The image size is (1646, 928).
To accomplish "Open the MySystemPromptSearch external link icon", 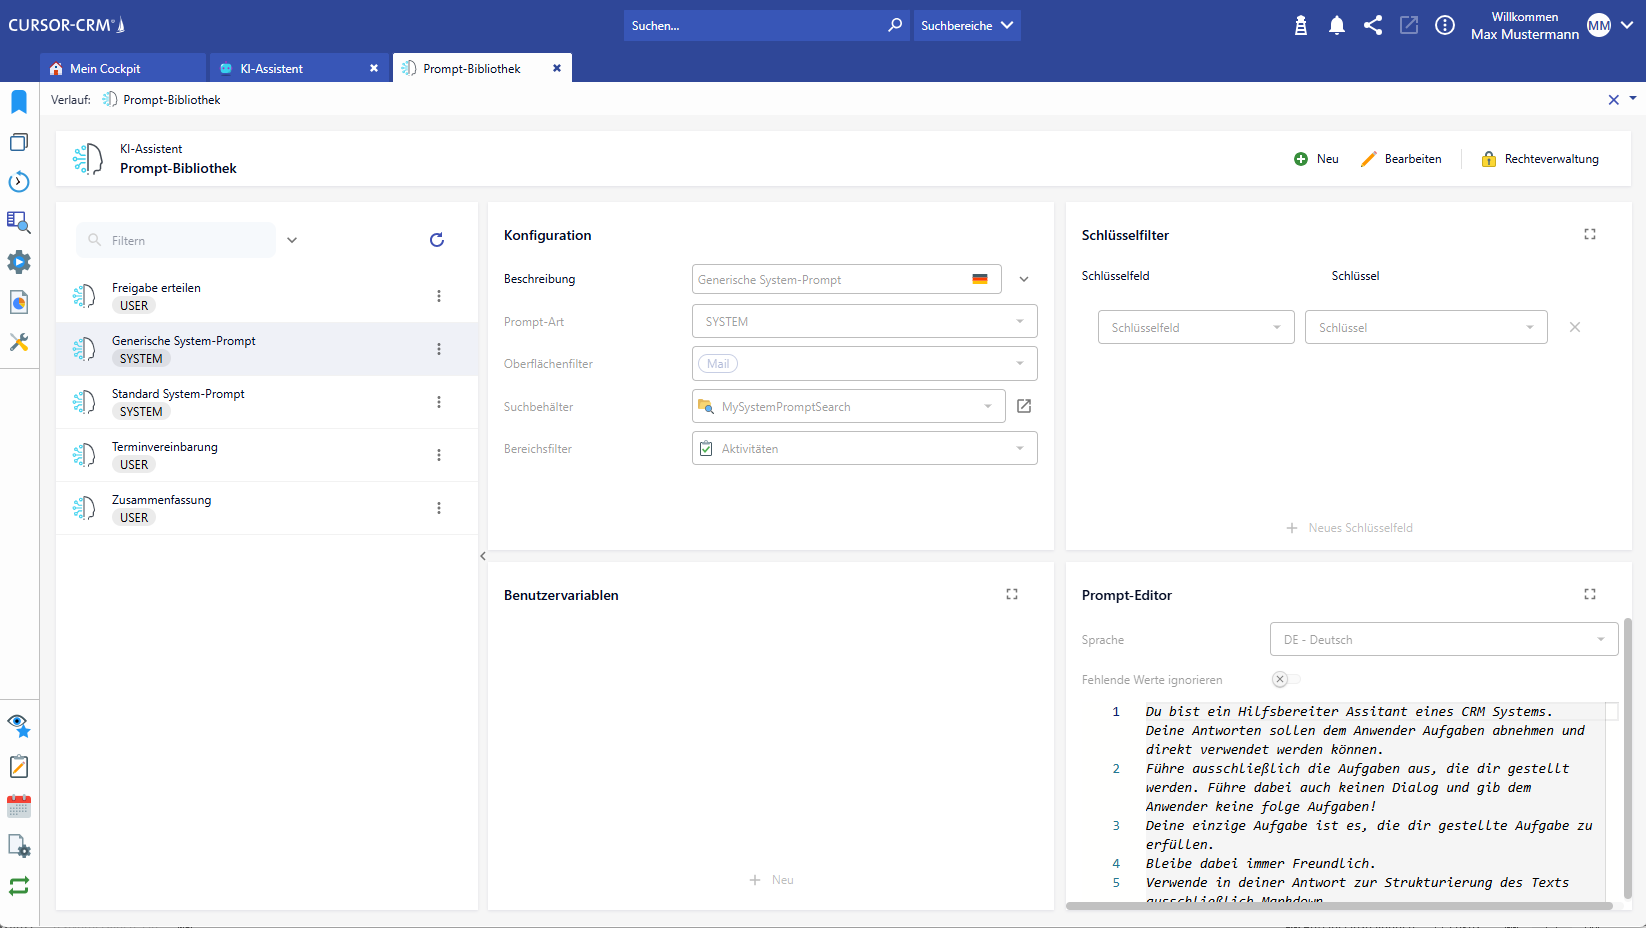I will tap(1024, 406).
